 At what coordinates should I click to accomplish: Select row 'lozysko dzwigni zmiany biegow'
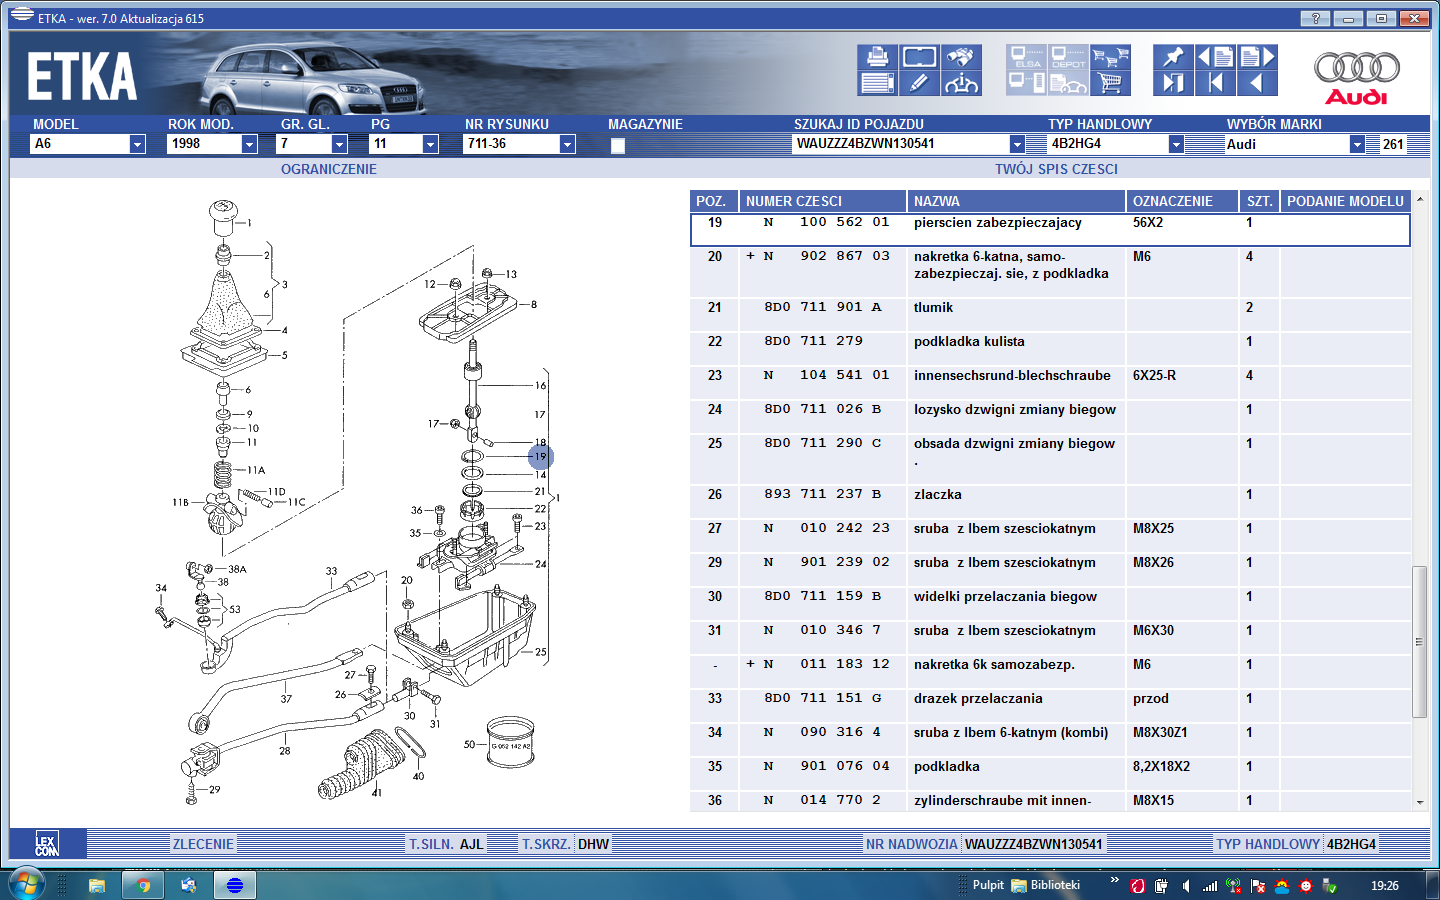coord(1050,416)
